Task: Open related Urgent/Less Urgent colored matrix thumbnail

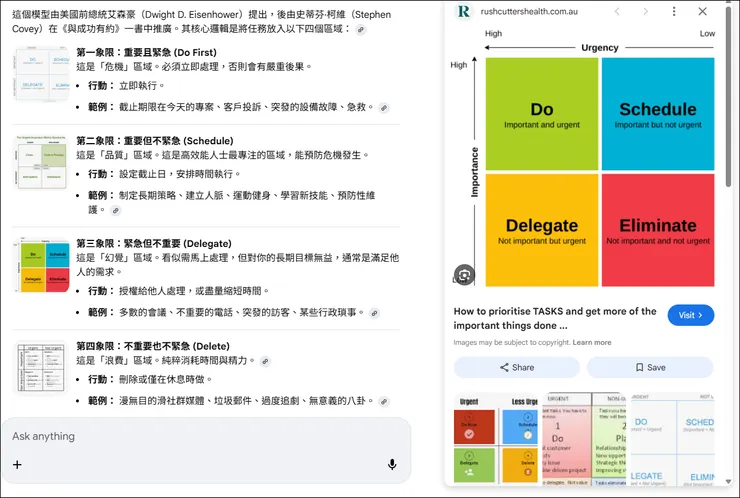Action: coord(496,439)
